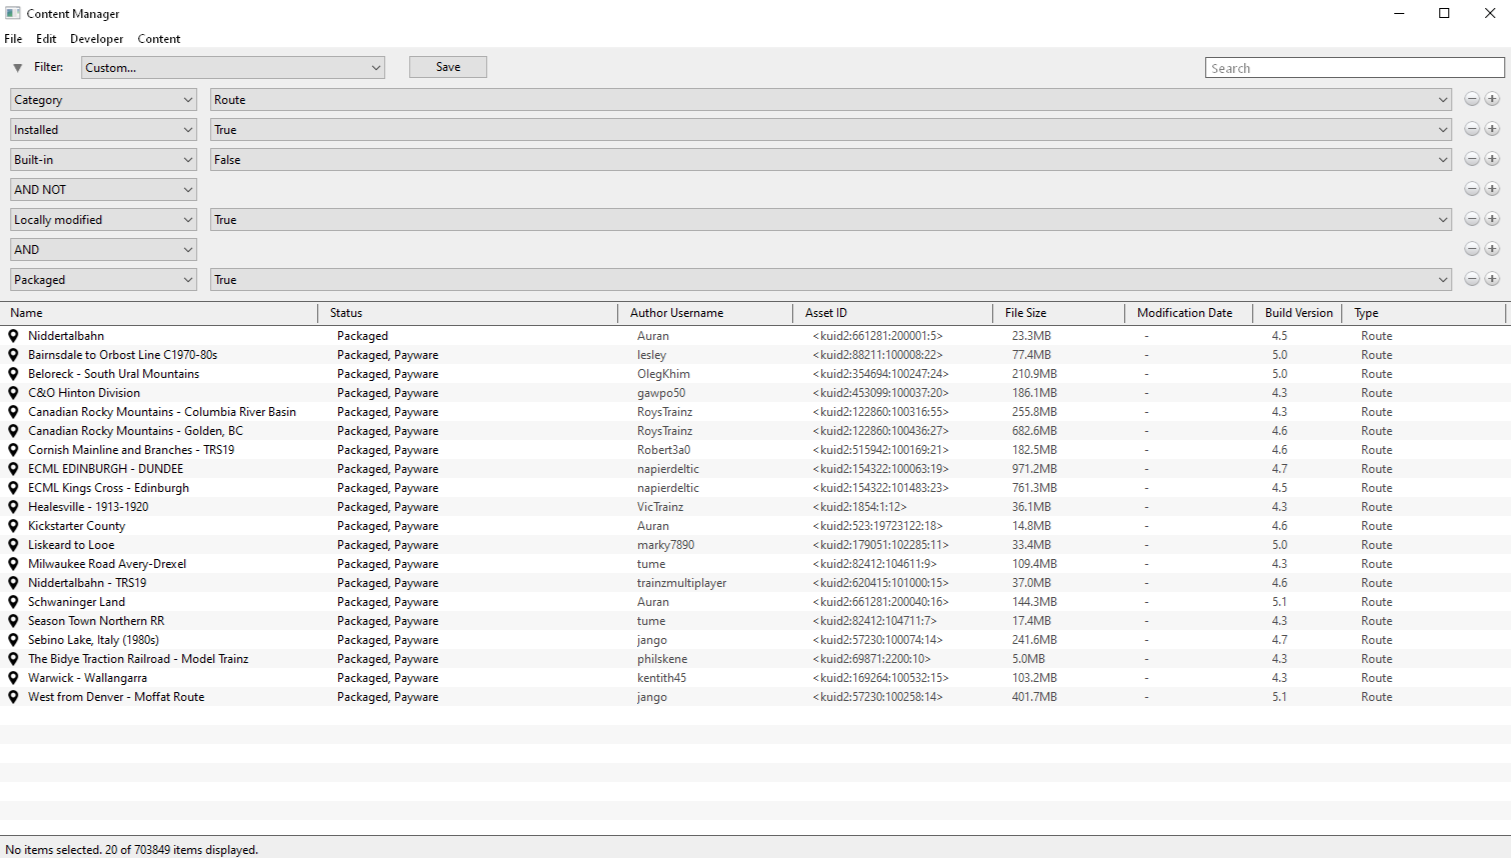Click the route pin icon for Liskeard to Looe

tap(13, 545)
